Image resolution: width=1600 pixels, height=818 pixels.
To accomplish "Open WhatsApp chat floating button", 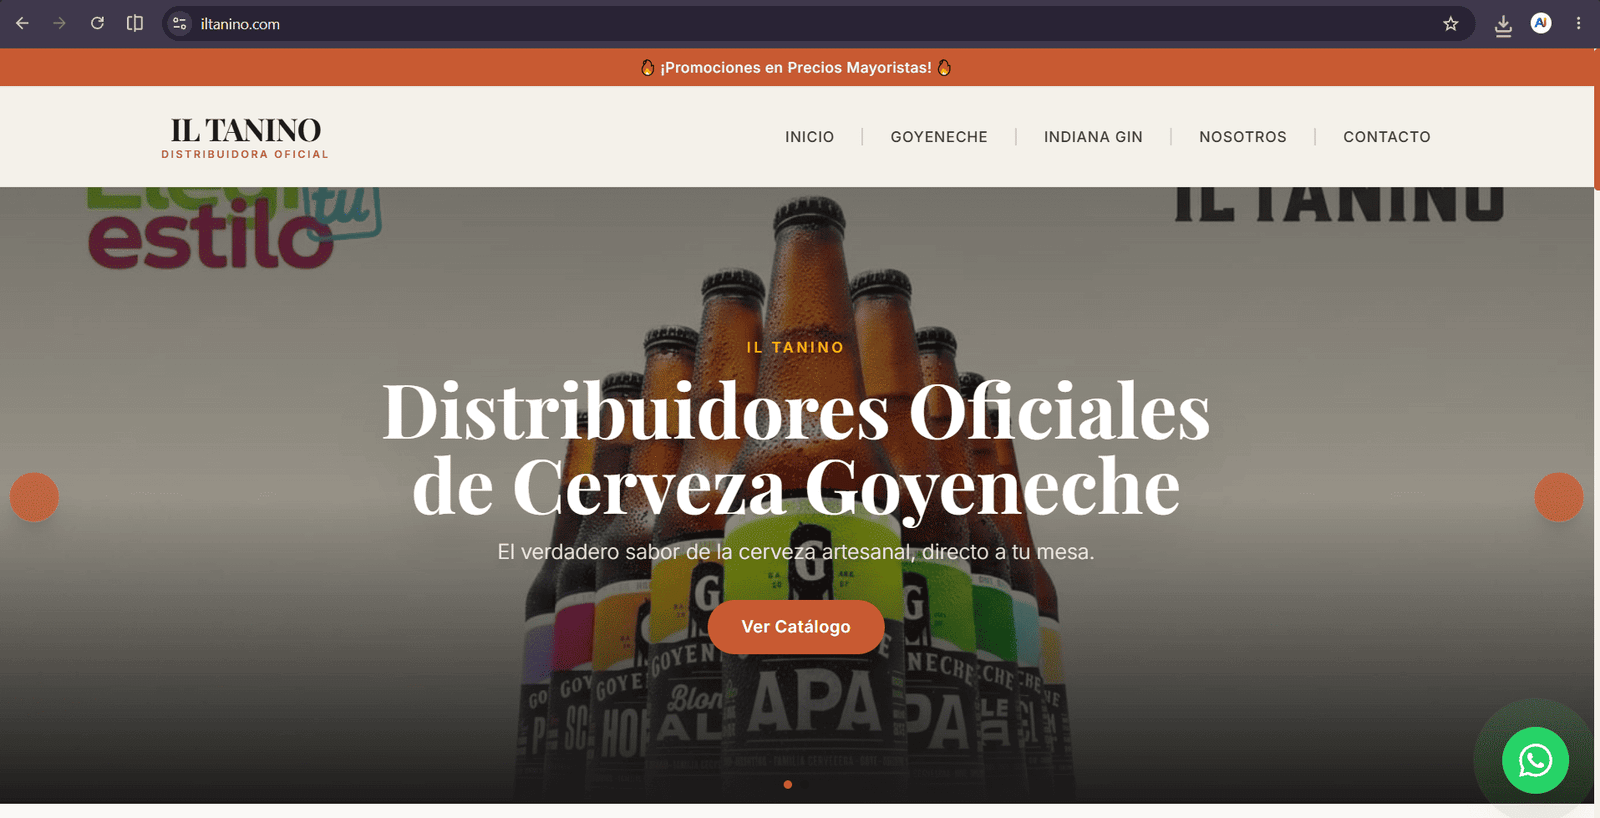I will coord(1535,761).
